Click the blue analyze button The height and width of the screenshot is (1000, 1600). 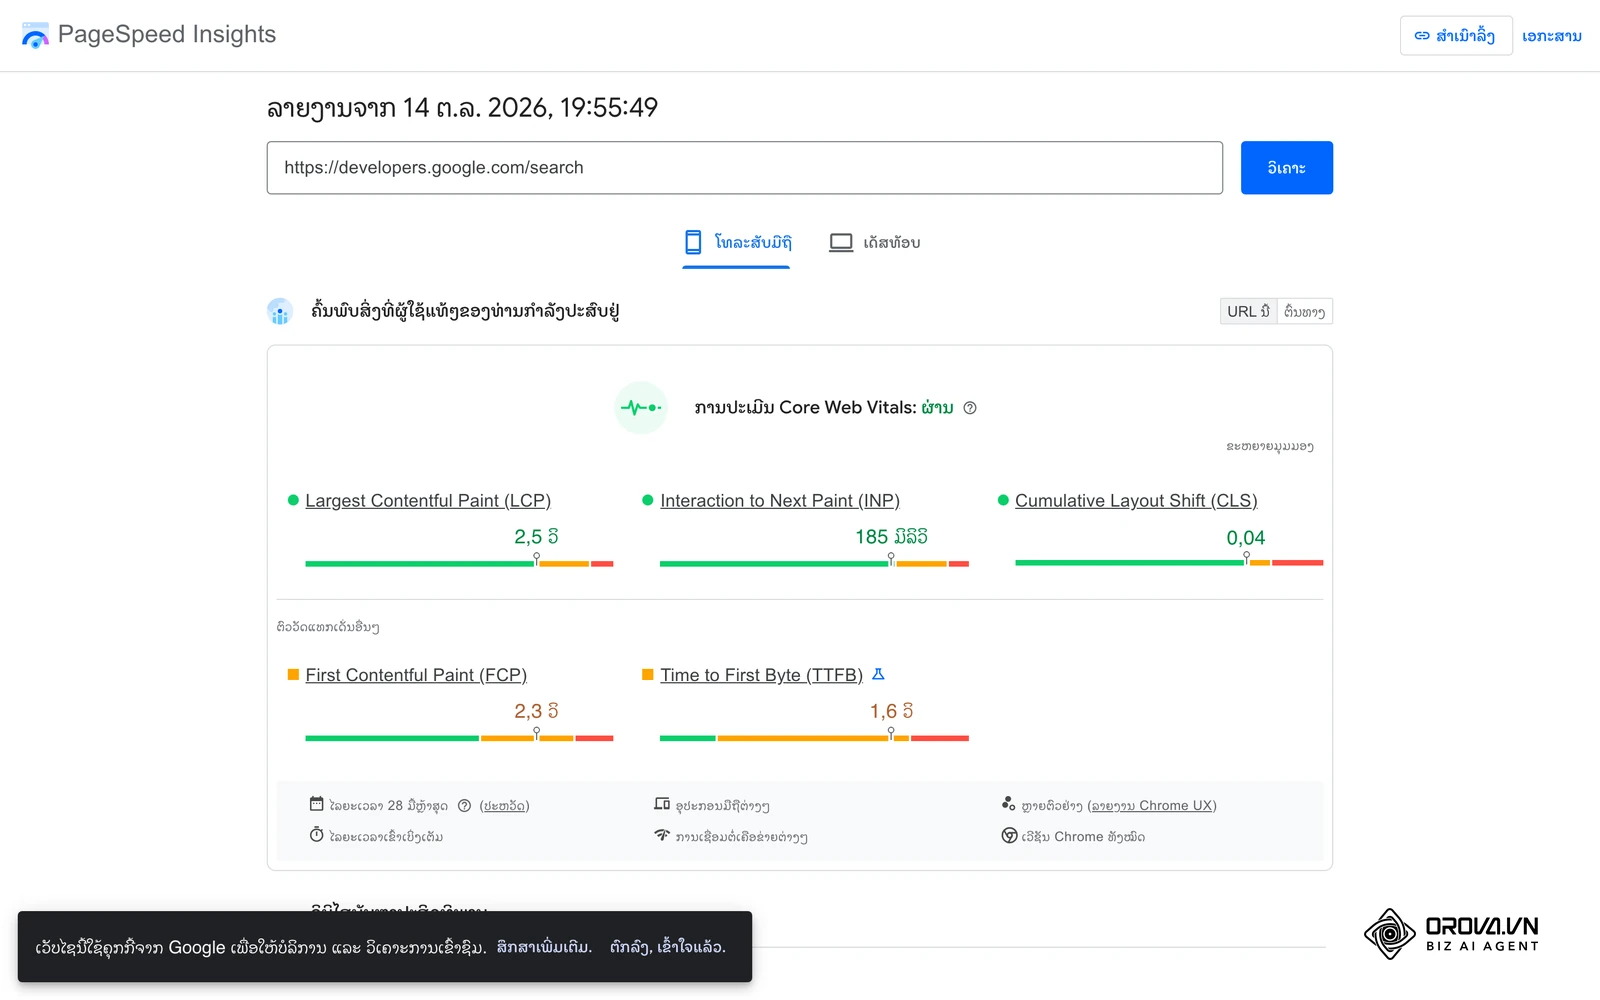click(x=1286, y=167)
